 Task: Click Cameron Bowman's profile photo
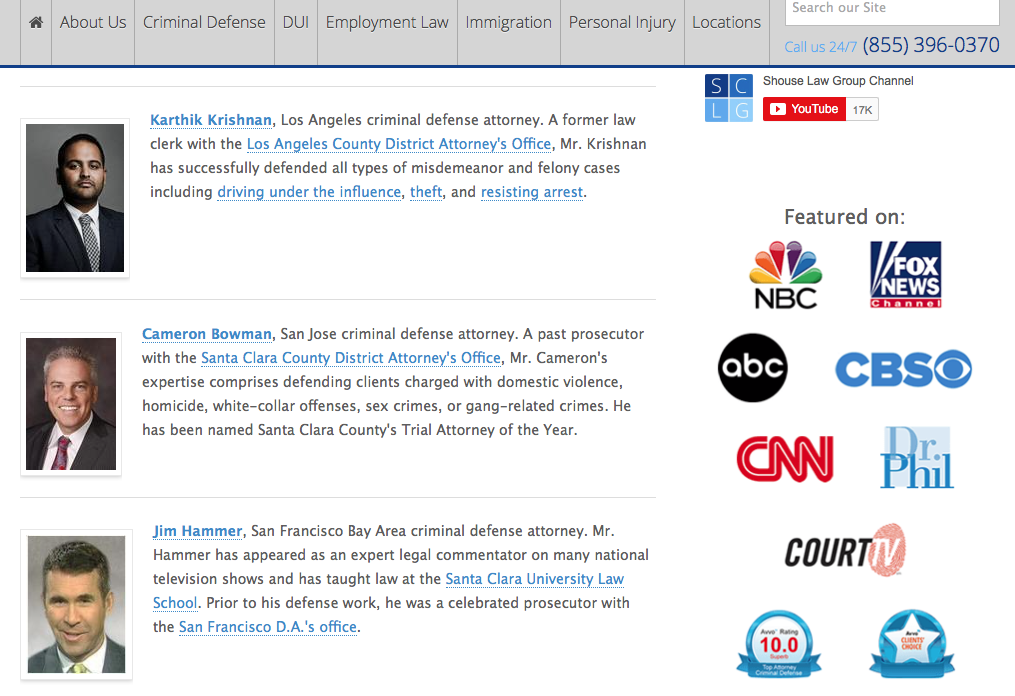click(x=71, y=404)
